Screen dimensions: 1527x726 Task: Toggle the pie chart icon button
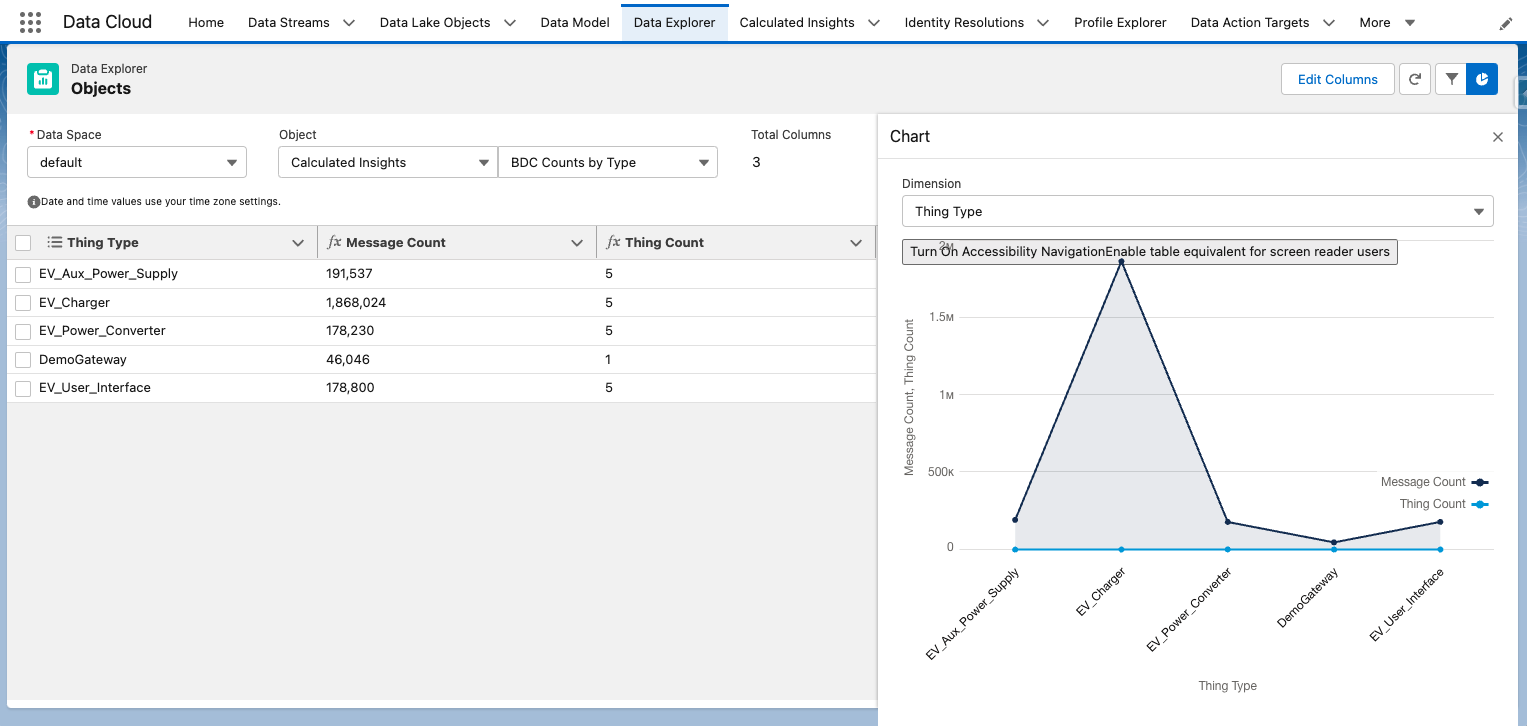pos(1482,79)
